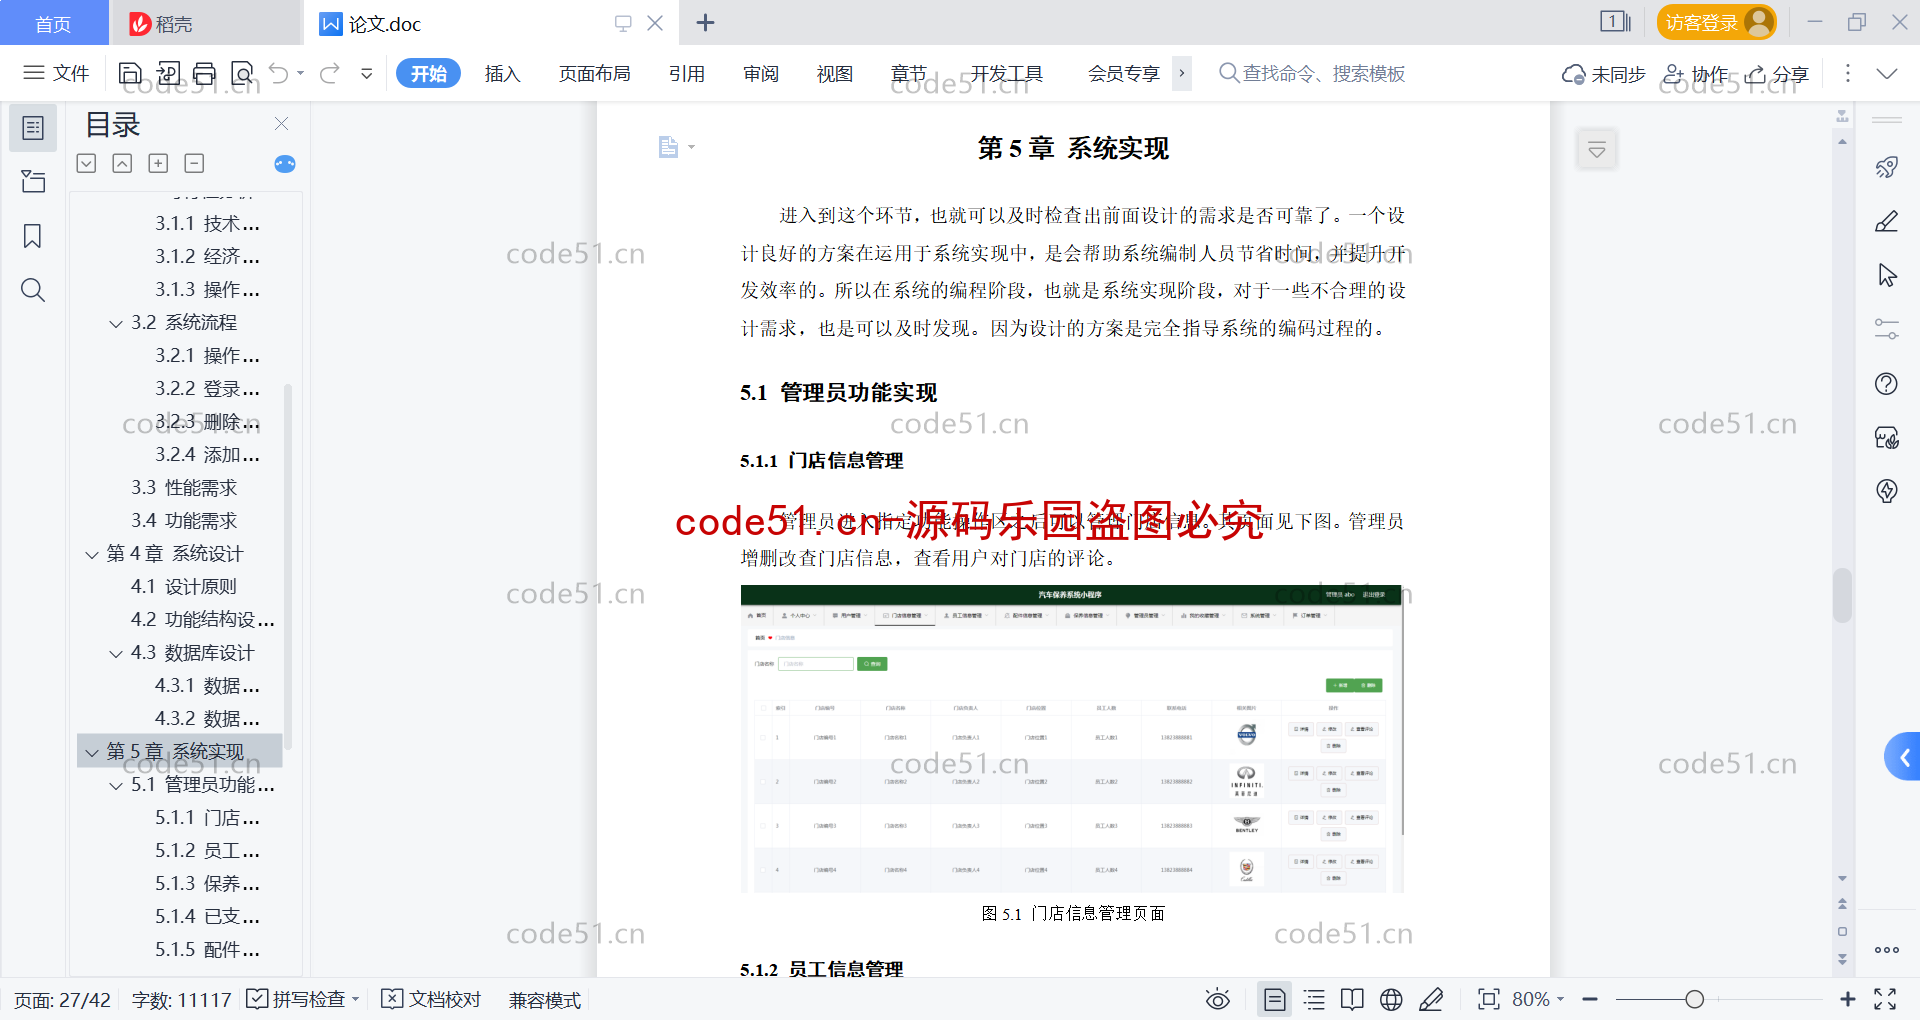Click the add heading plus icon
This screenshot has height=1020, width=1920.
[158, 163]
